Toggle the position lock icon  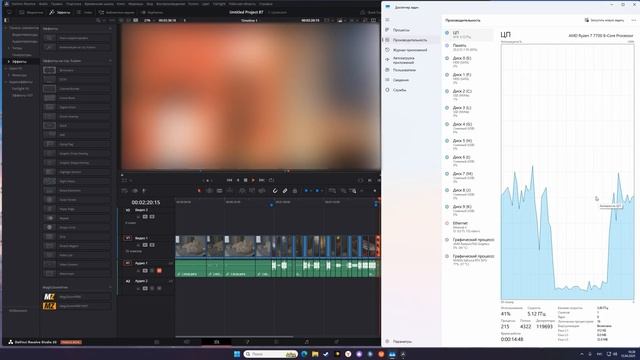(x=295, y=191)
